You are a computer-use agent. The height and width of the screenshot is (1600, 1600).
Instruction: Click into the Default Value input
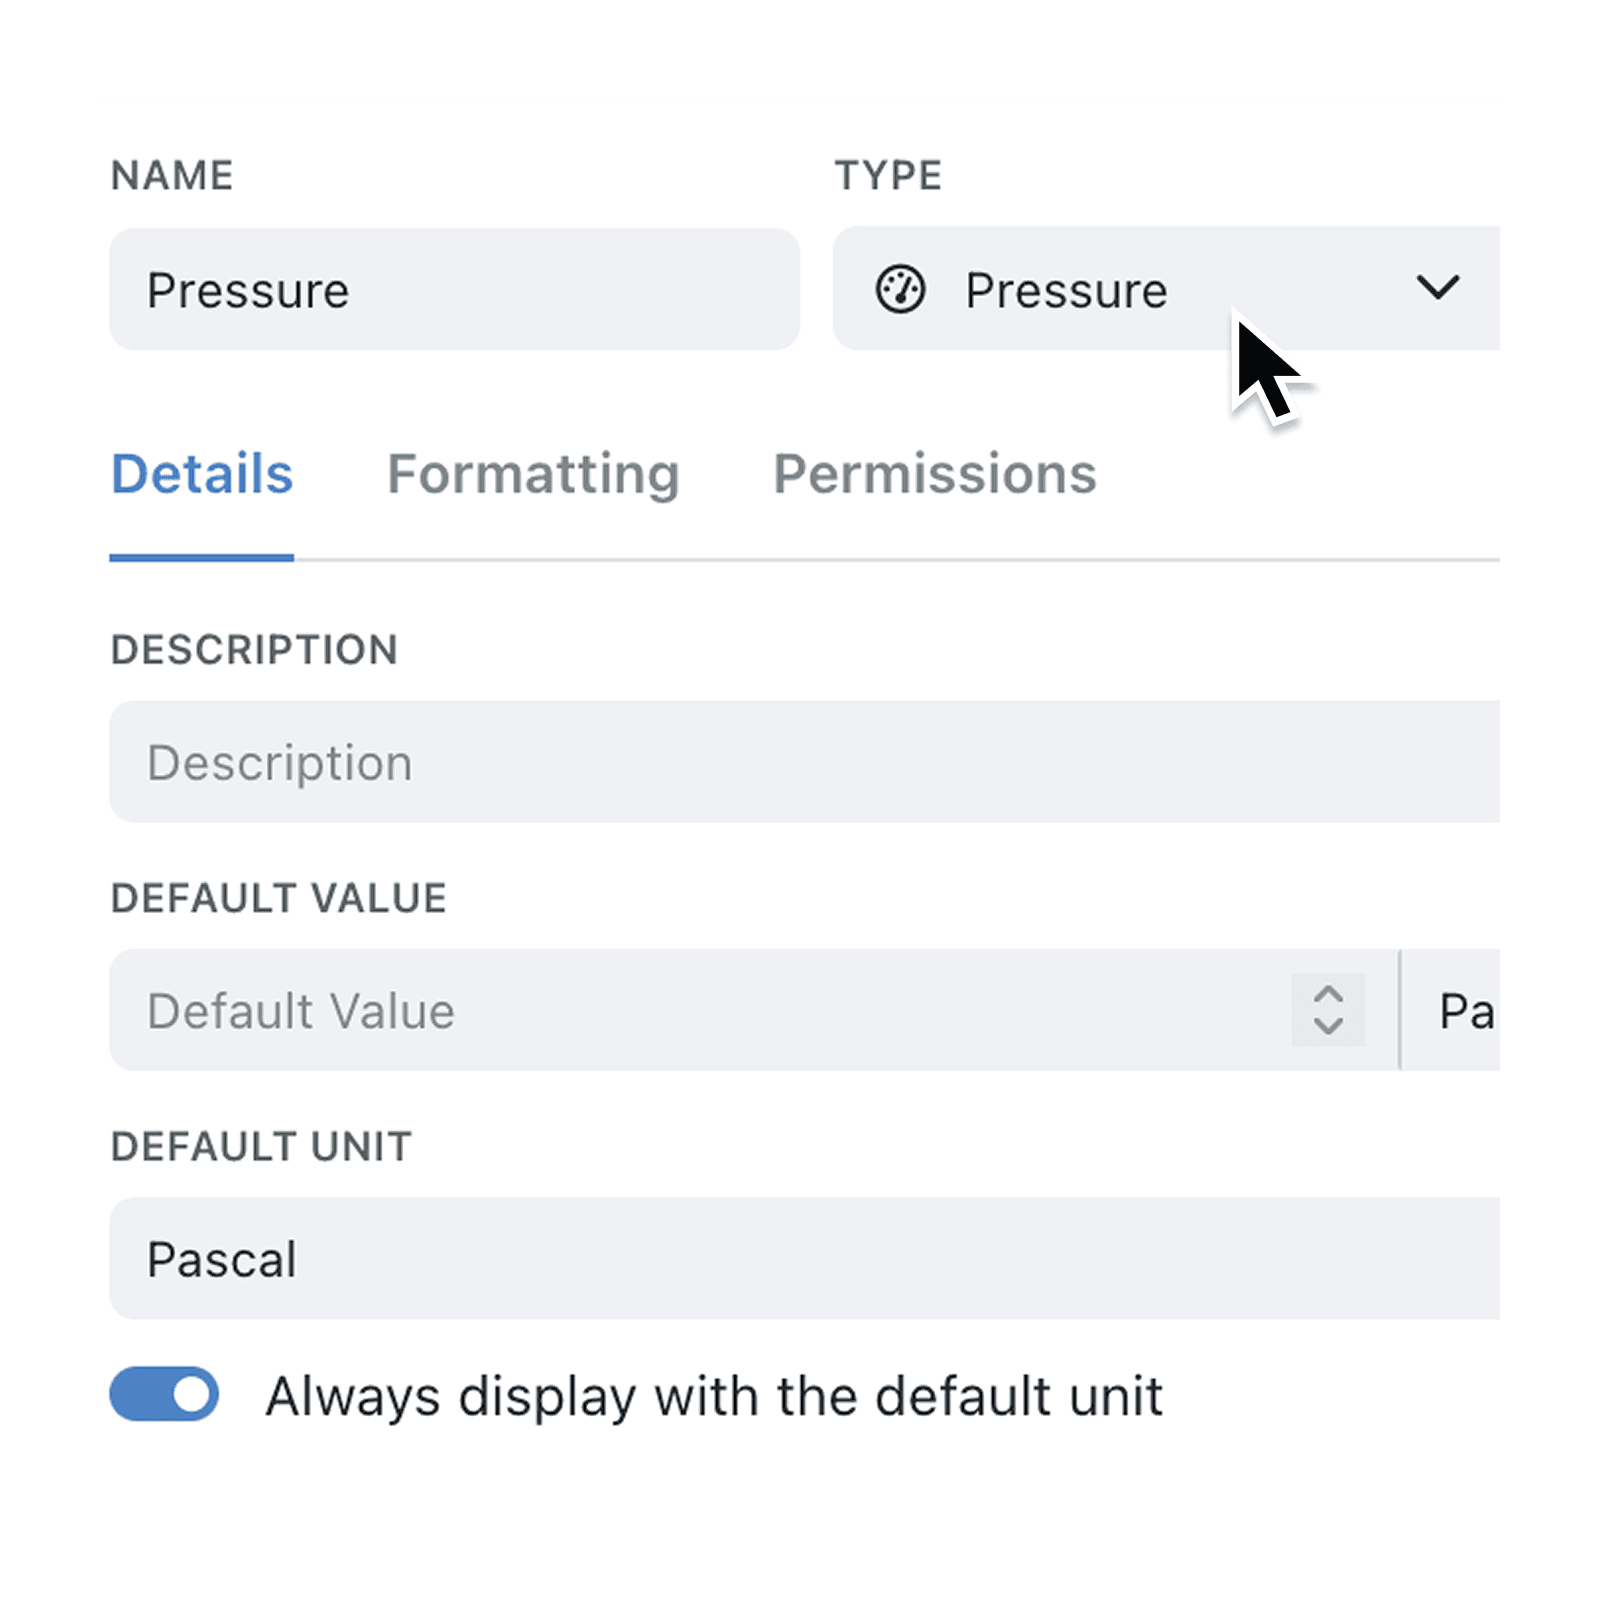[700, 1010]
